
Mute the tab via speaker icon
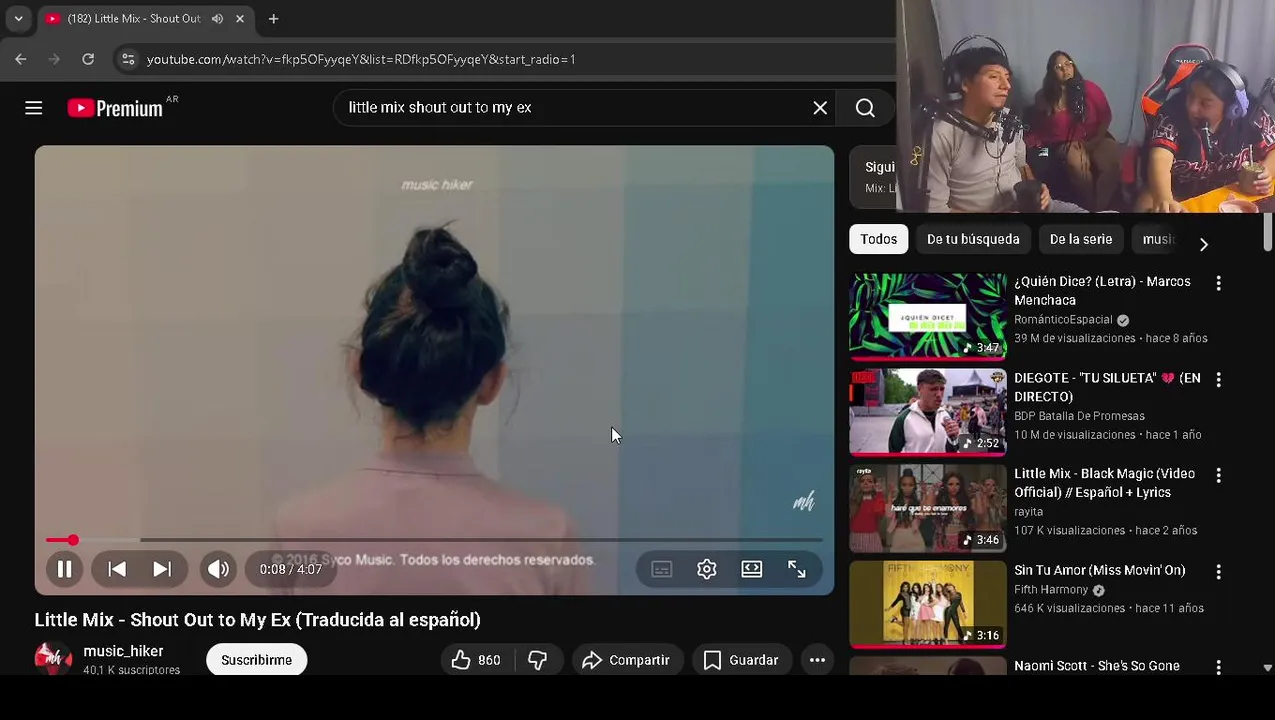[x=217, y=19]
